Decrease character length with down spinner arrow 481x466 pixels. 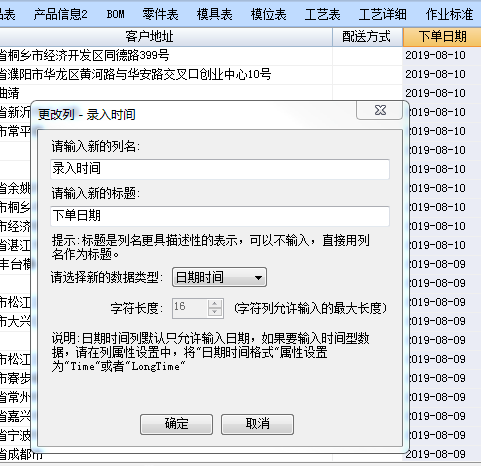pos(215,312)
